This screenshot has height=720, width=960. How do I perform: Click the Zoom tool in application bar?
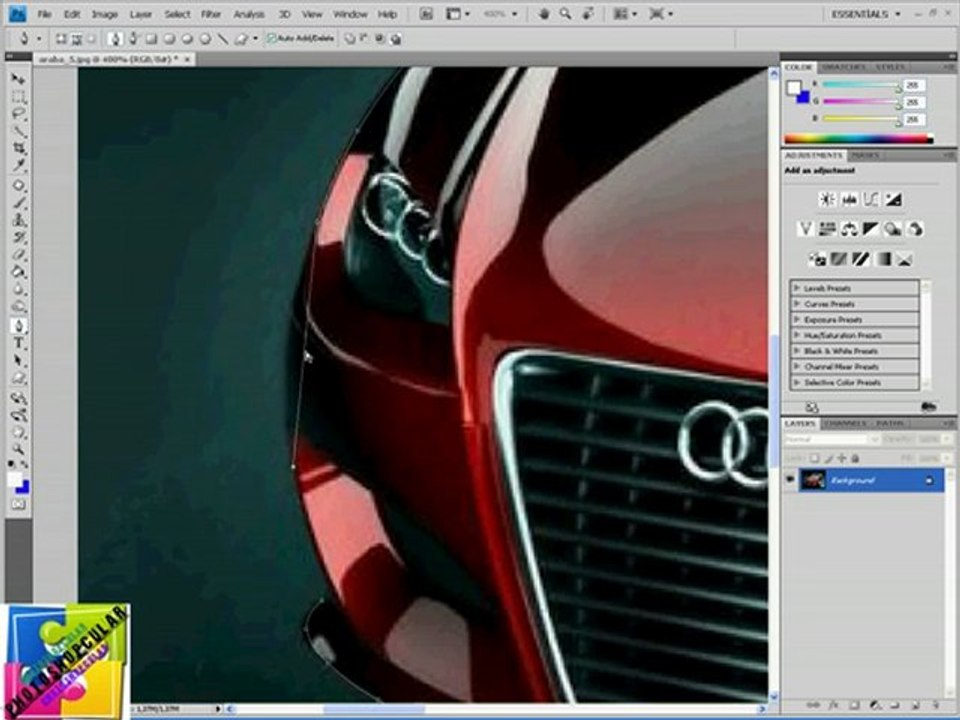coord(565,13)
